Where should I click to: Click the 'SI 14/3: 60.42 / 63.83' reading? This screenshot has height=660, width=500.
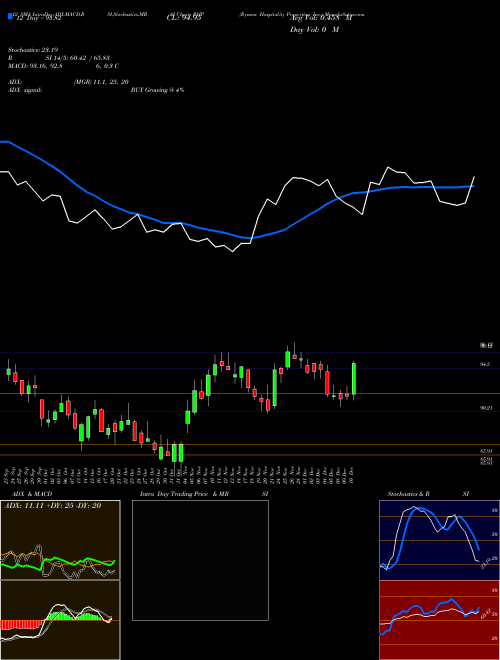pyautogui.click(x=78, y=58)
